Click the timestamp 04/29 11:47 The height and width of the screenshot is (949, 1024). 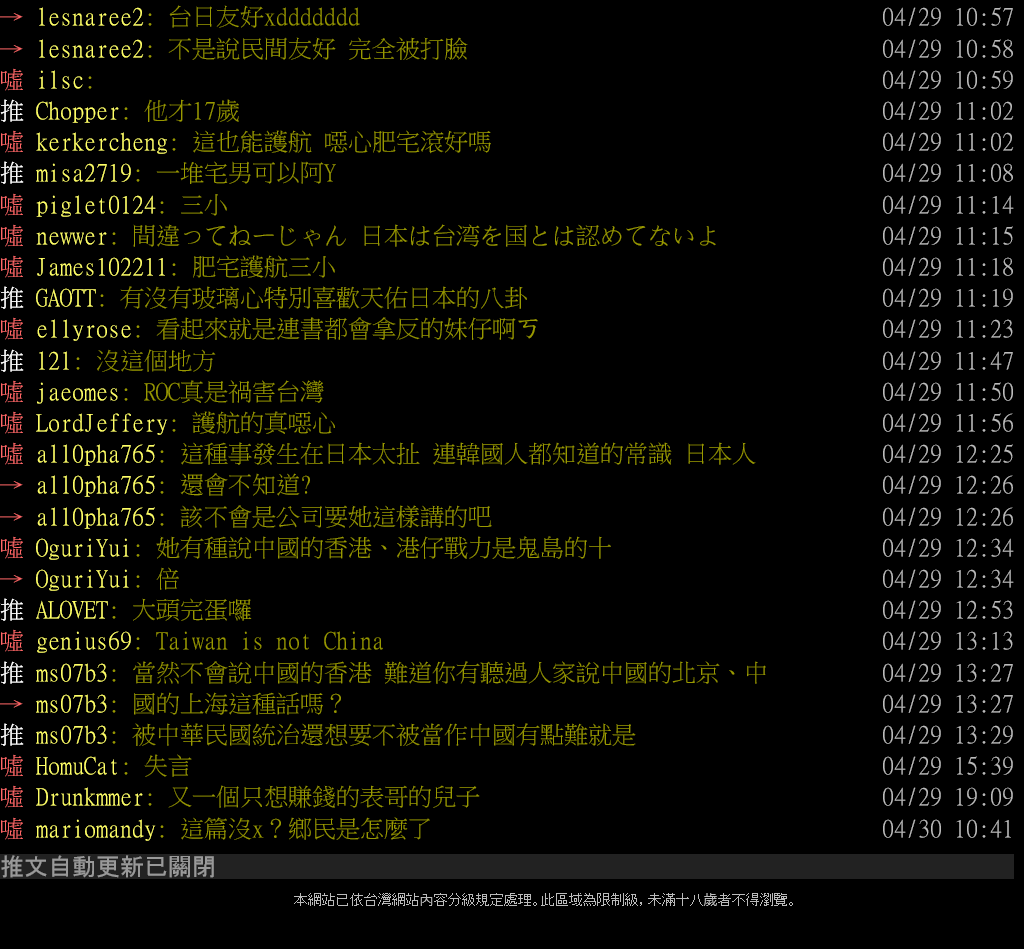tap(948, 361)
